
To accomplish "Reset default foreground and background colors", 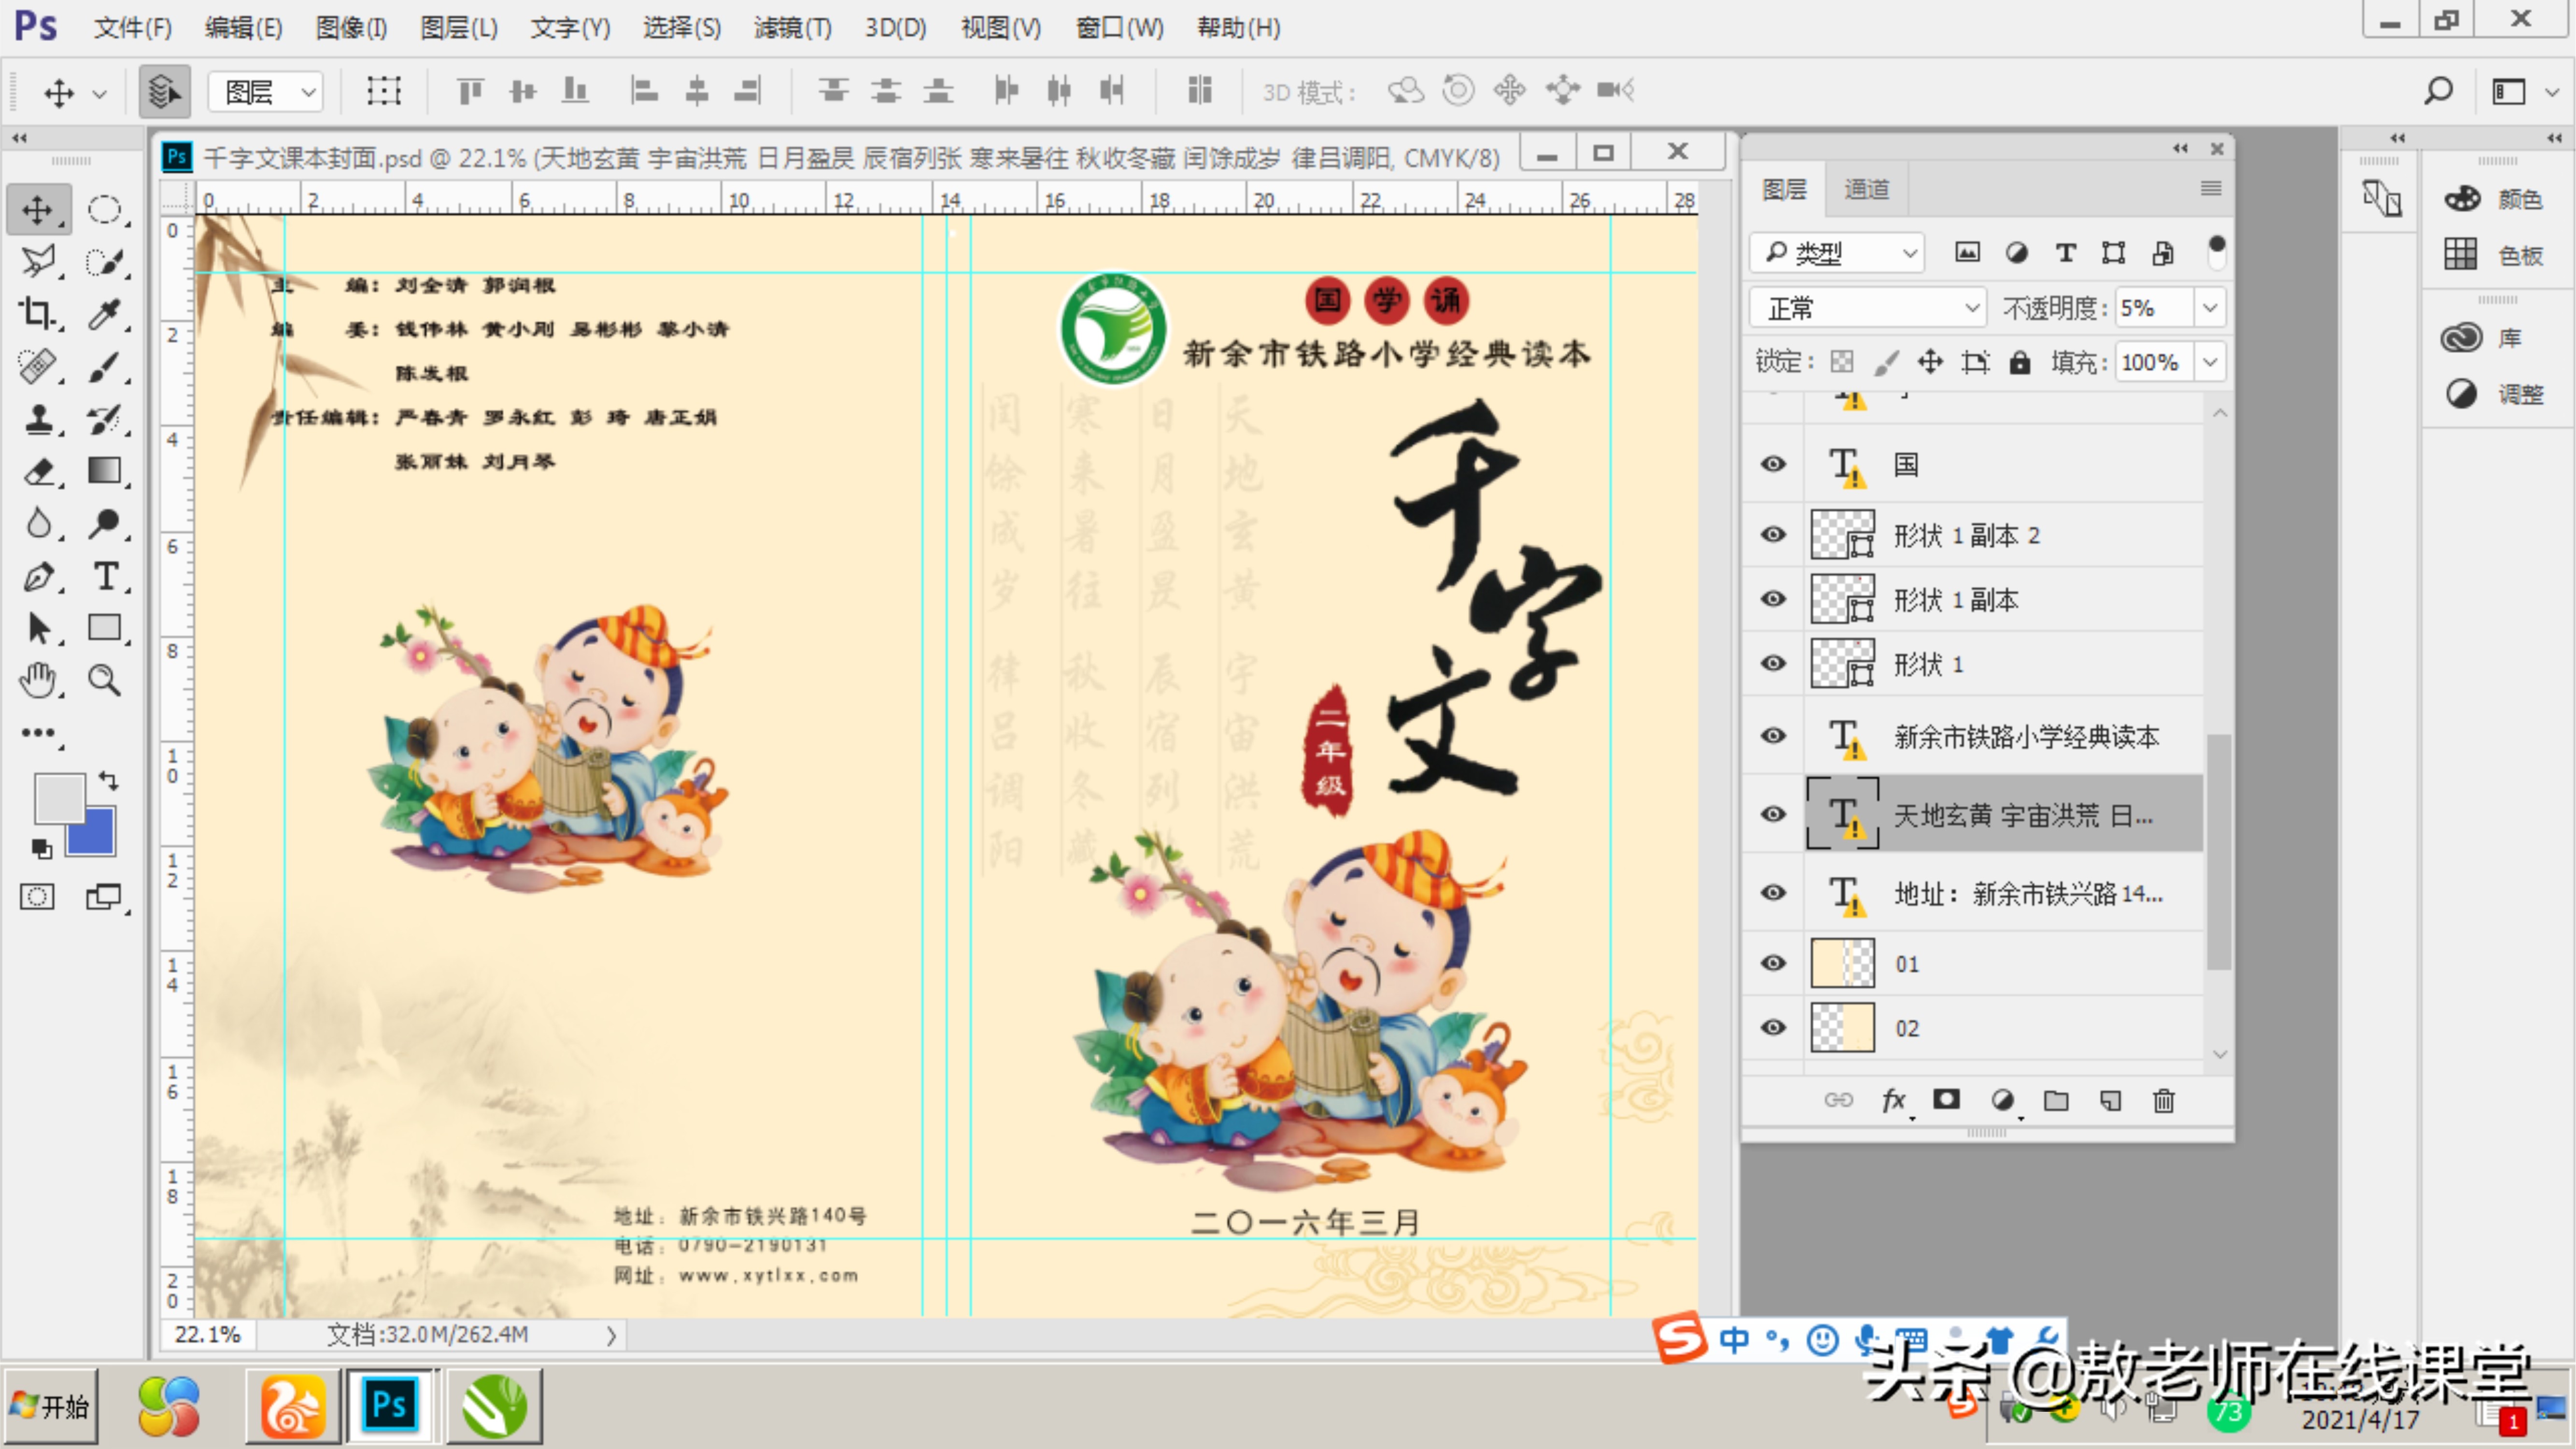I will [40, 849].
